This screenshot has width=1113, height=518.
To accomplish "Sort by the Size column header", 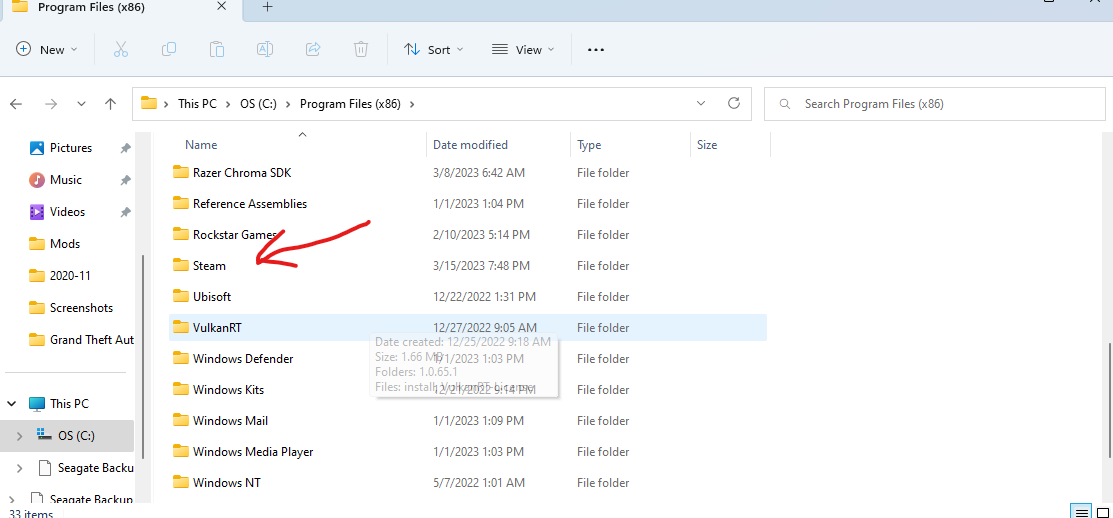I will click(x=707, y=145).
